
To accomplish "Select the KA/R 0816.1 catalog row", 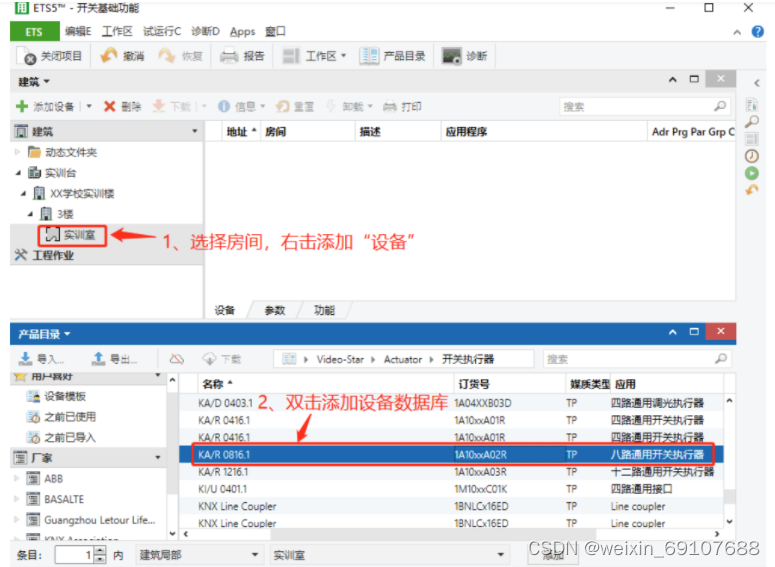I will 451,454.
